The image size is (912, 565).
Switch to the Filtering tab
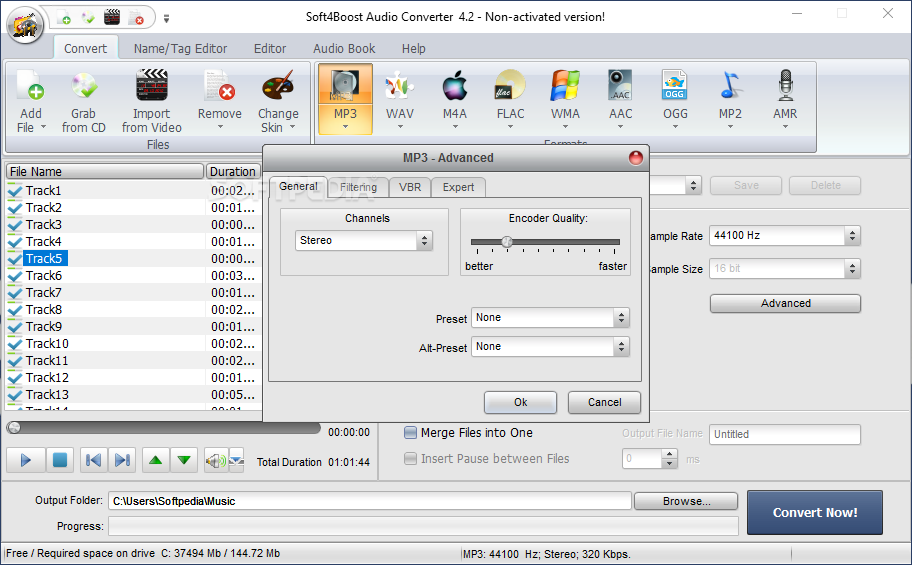coord(358,187)
